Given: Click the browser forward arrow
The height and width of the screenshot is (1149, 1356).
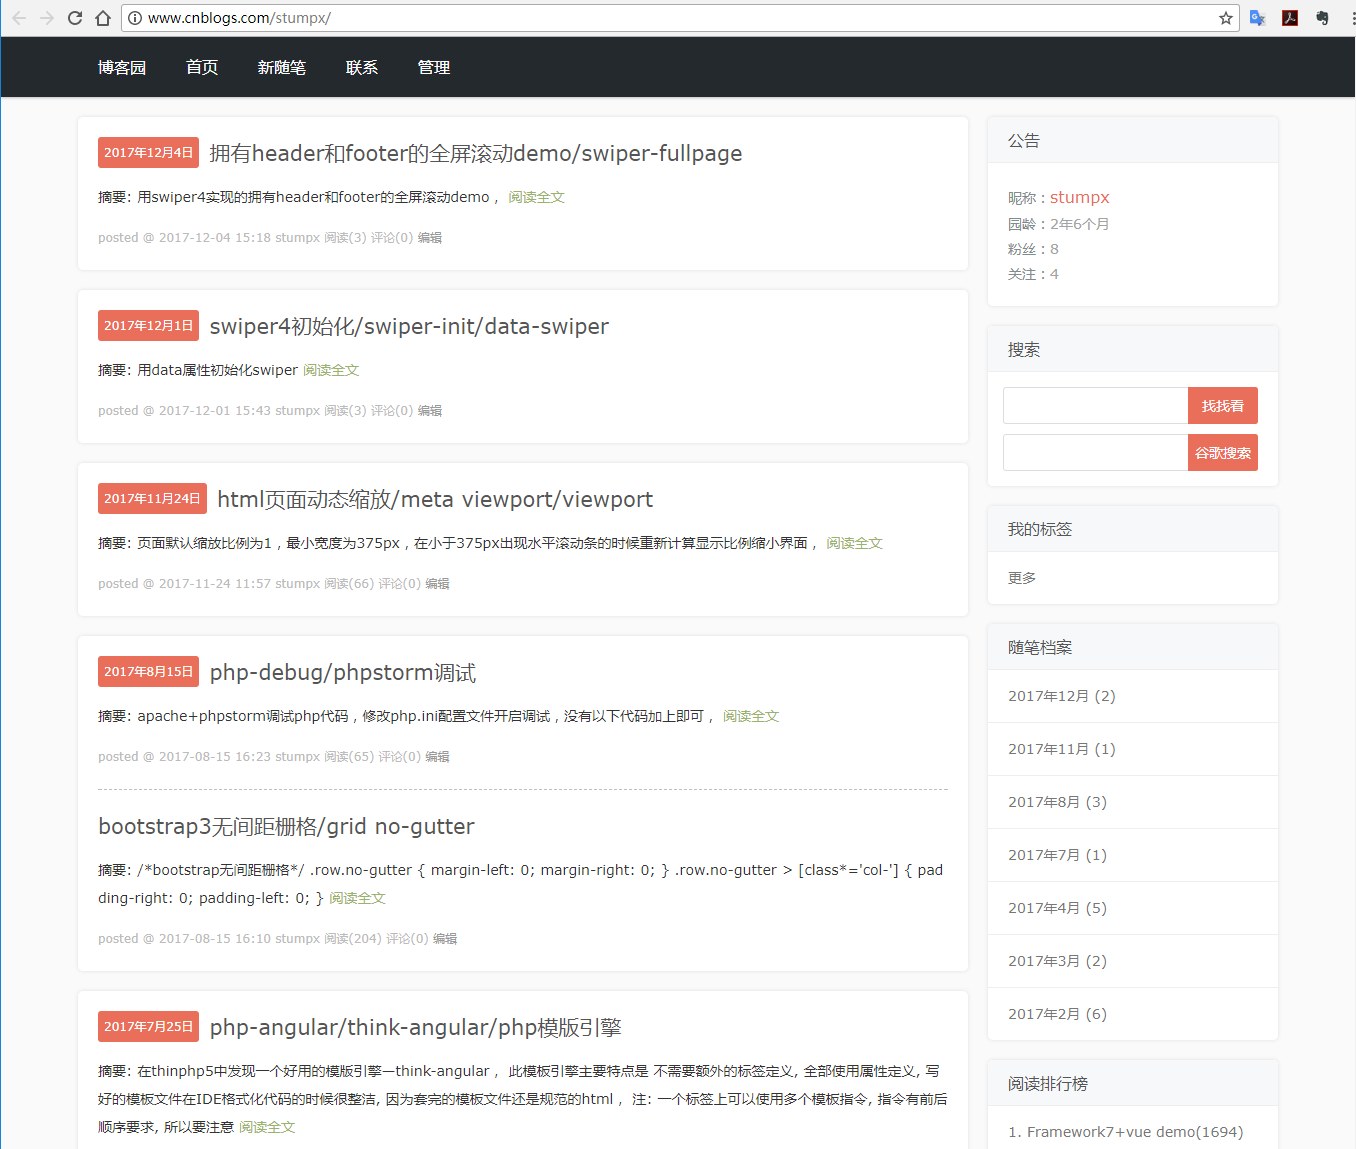Looking at the screenshot, I should [x=47, y=18].
